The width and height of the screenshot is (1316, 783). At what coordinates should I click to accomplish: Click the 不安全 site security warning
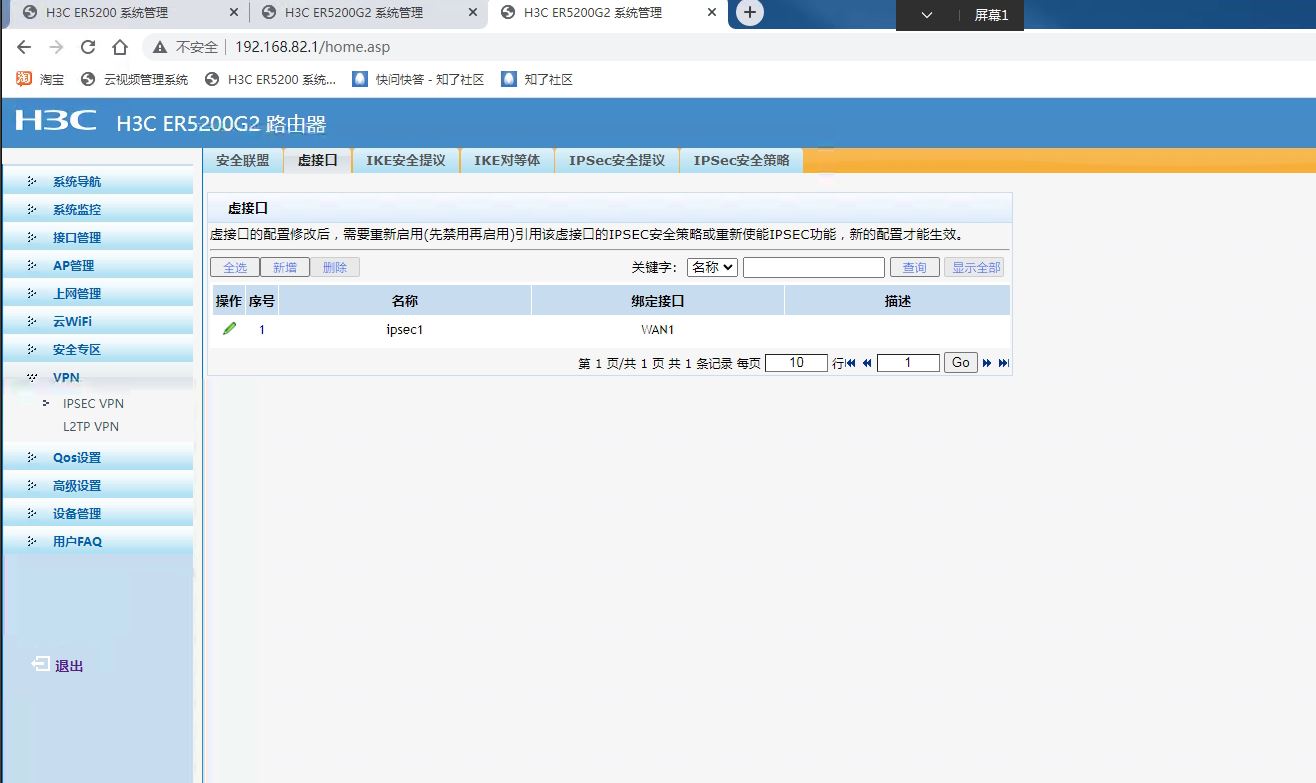coord(186,47)
